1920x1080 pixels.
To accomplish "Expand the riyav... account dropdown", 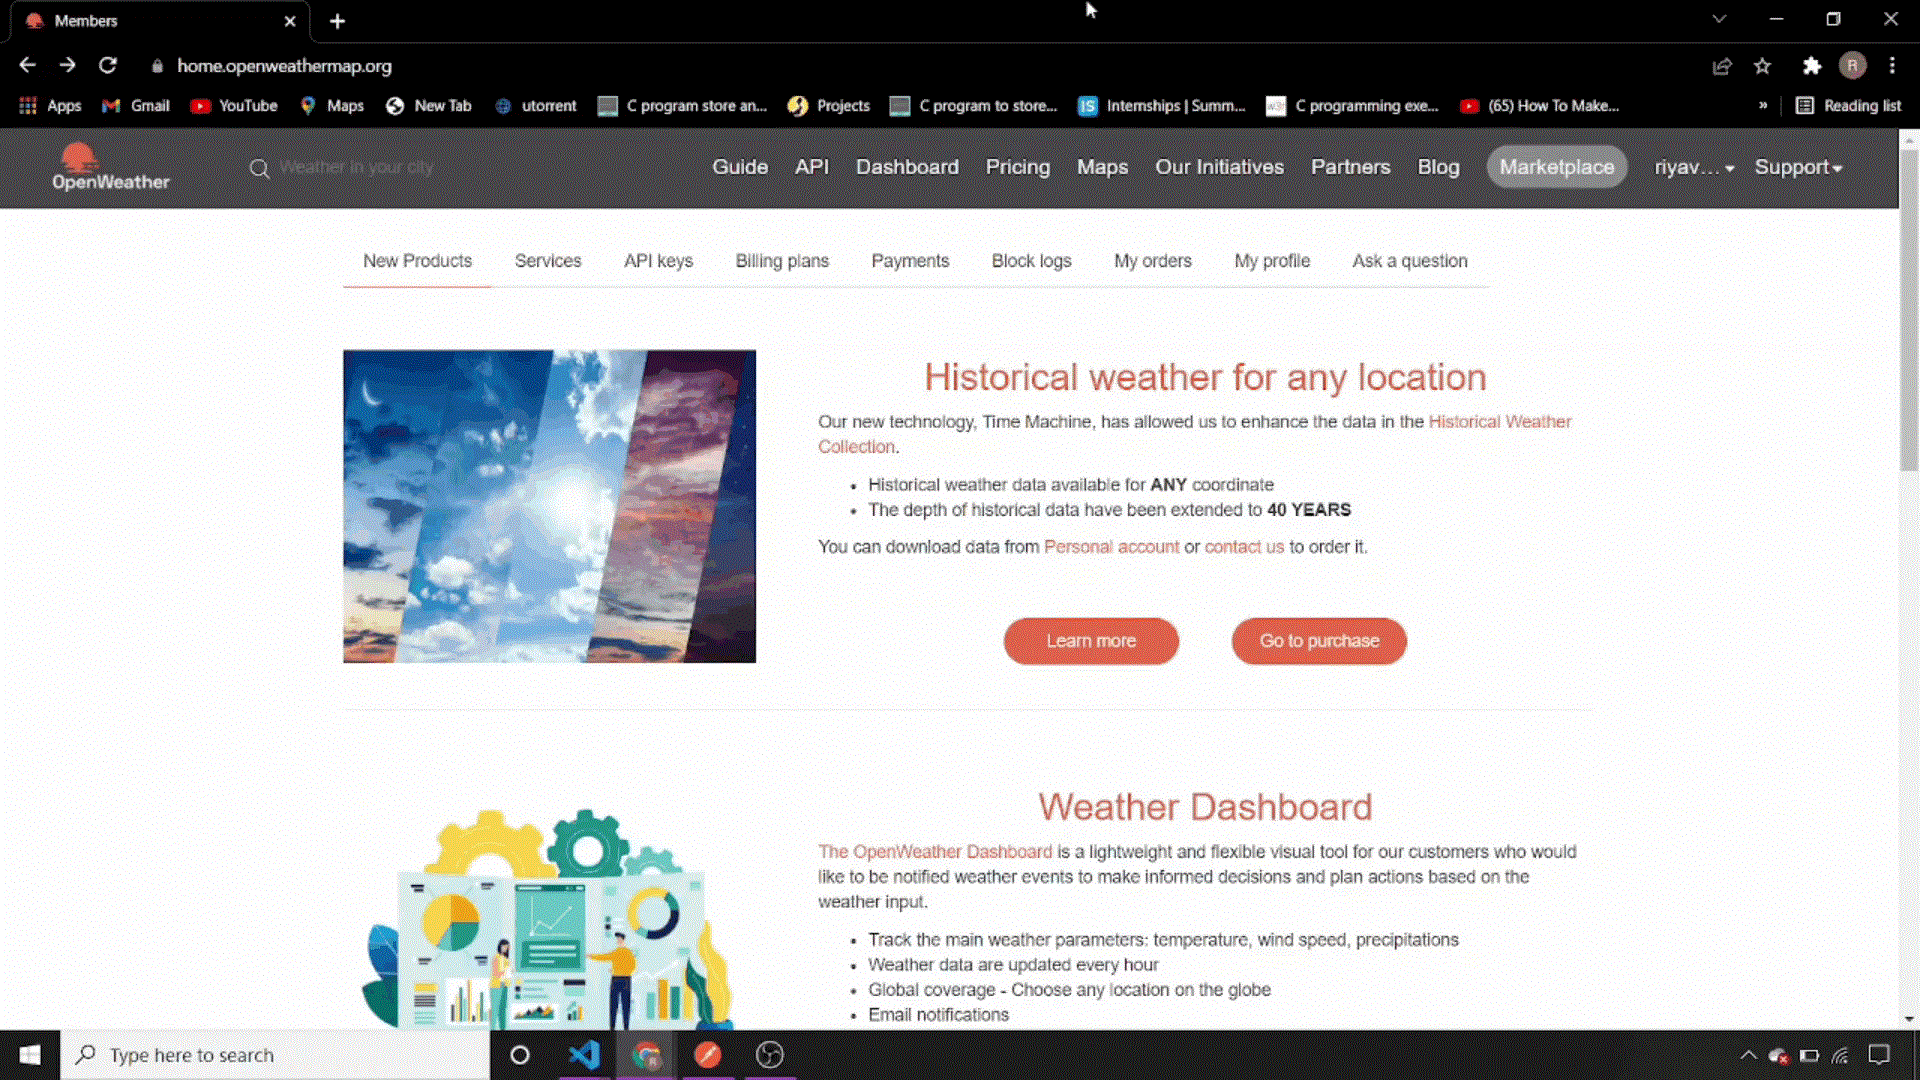I will tap(1694, 168).
